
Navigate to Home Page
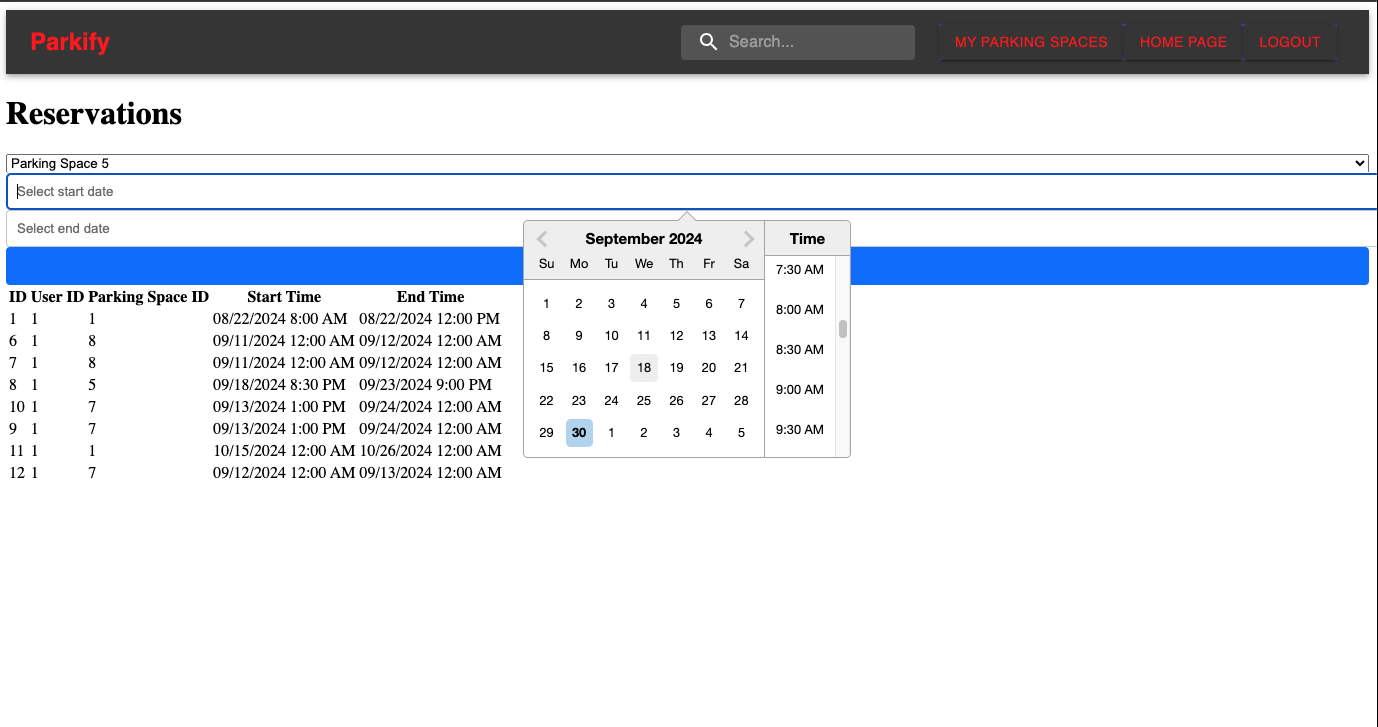[x=1183, y=42]
